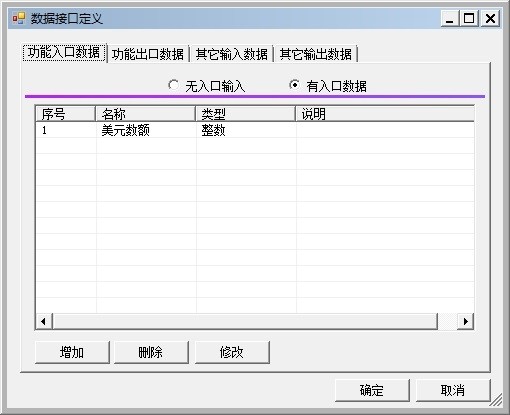Switch to the 功能入口数据 tab
Image resolution: width=510 pixels, height=415 pixels.
64,53
